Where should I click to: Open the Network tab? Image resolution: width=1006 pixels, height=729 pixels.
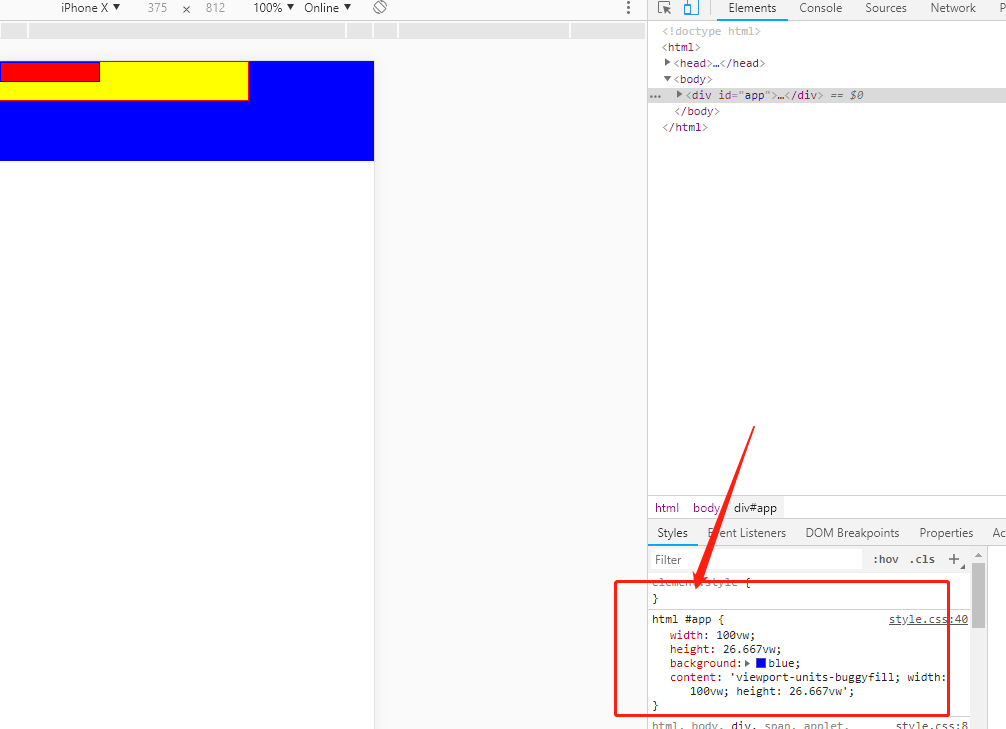[x=953, y=8]
